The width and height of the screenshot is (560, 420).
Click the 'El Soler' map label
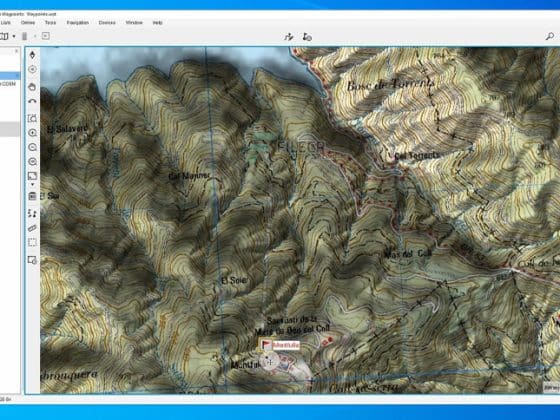point(234,281)
